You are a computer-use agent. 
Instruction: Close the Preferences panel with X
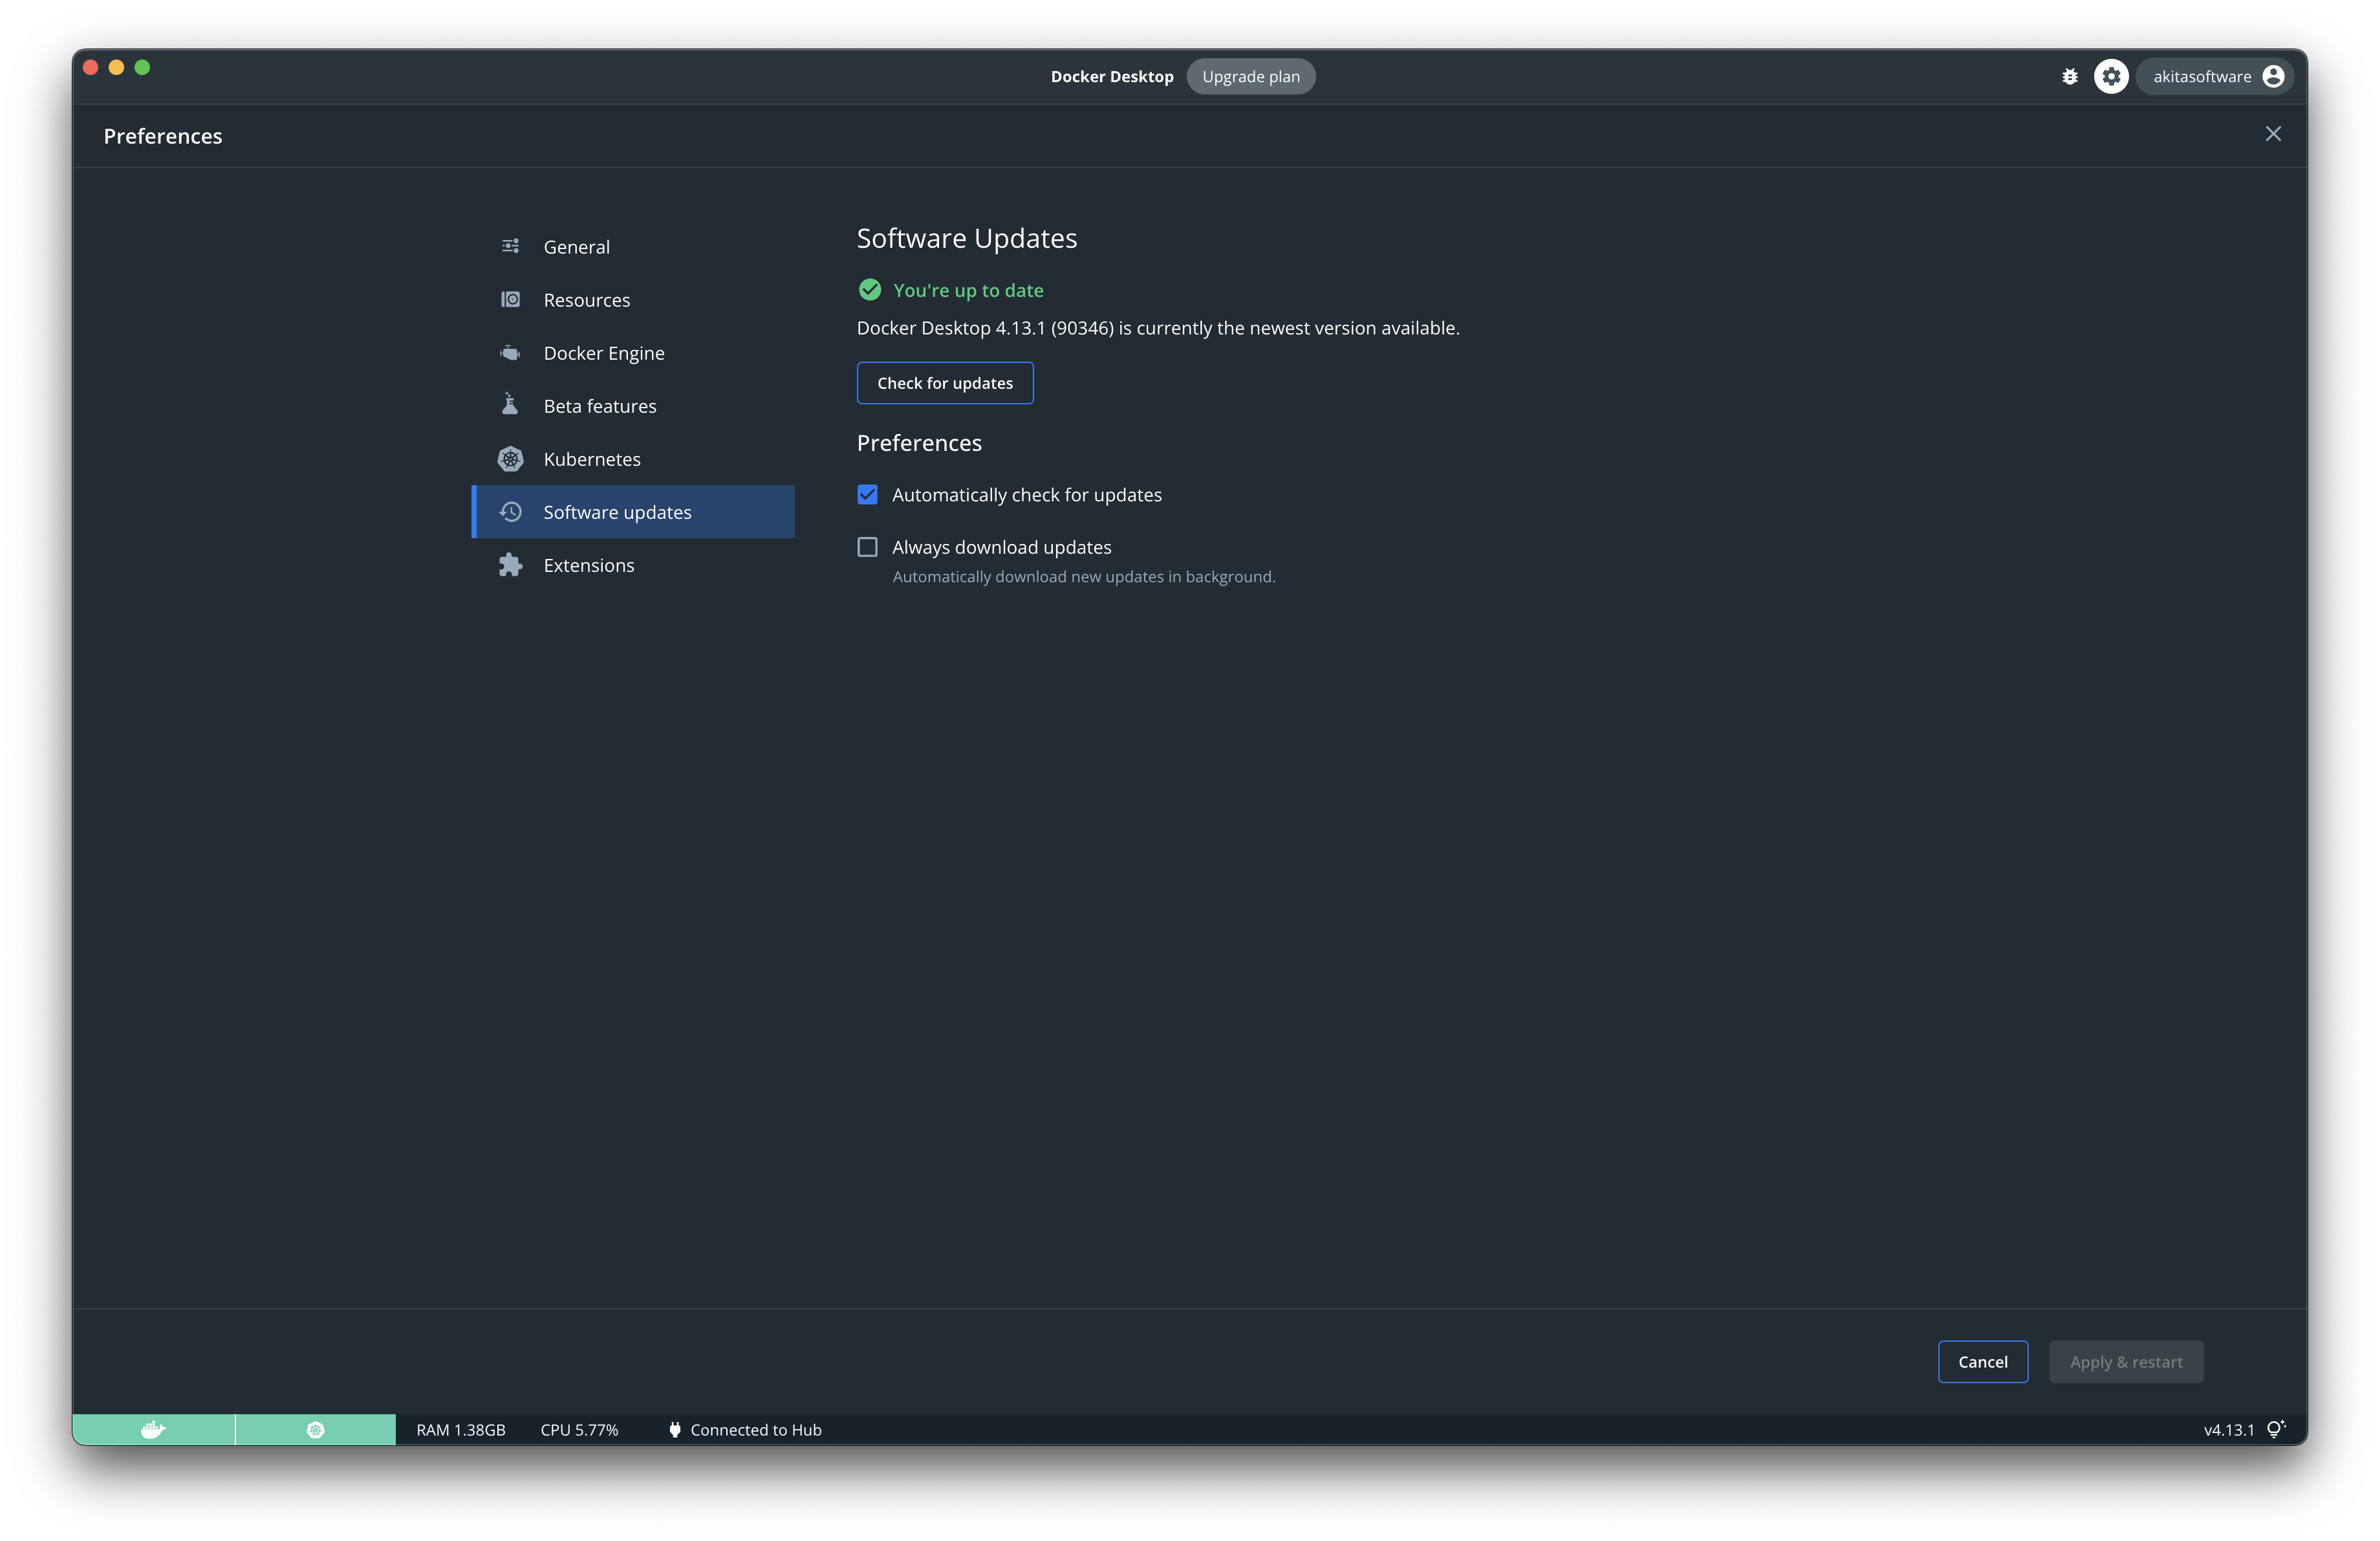2272,134
